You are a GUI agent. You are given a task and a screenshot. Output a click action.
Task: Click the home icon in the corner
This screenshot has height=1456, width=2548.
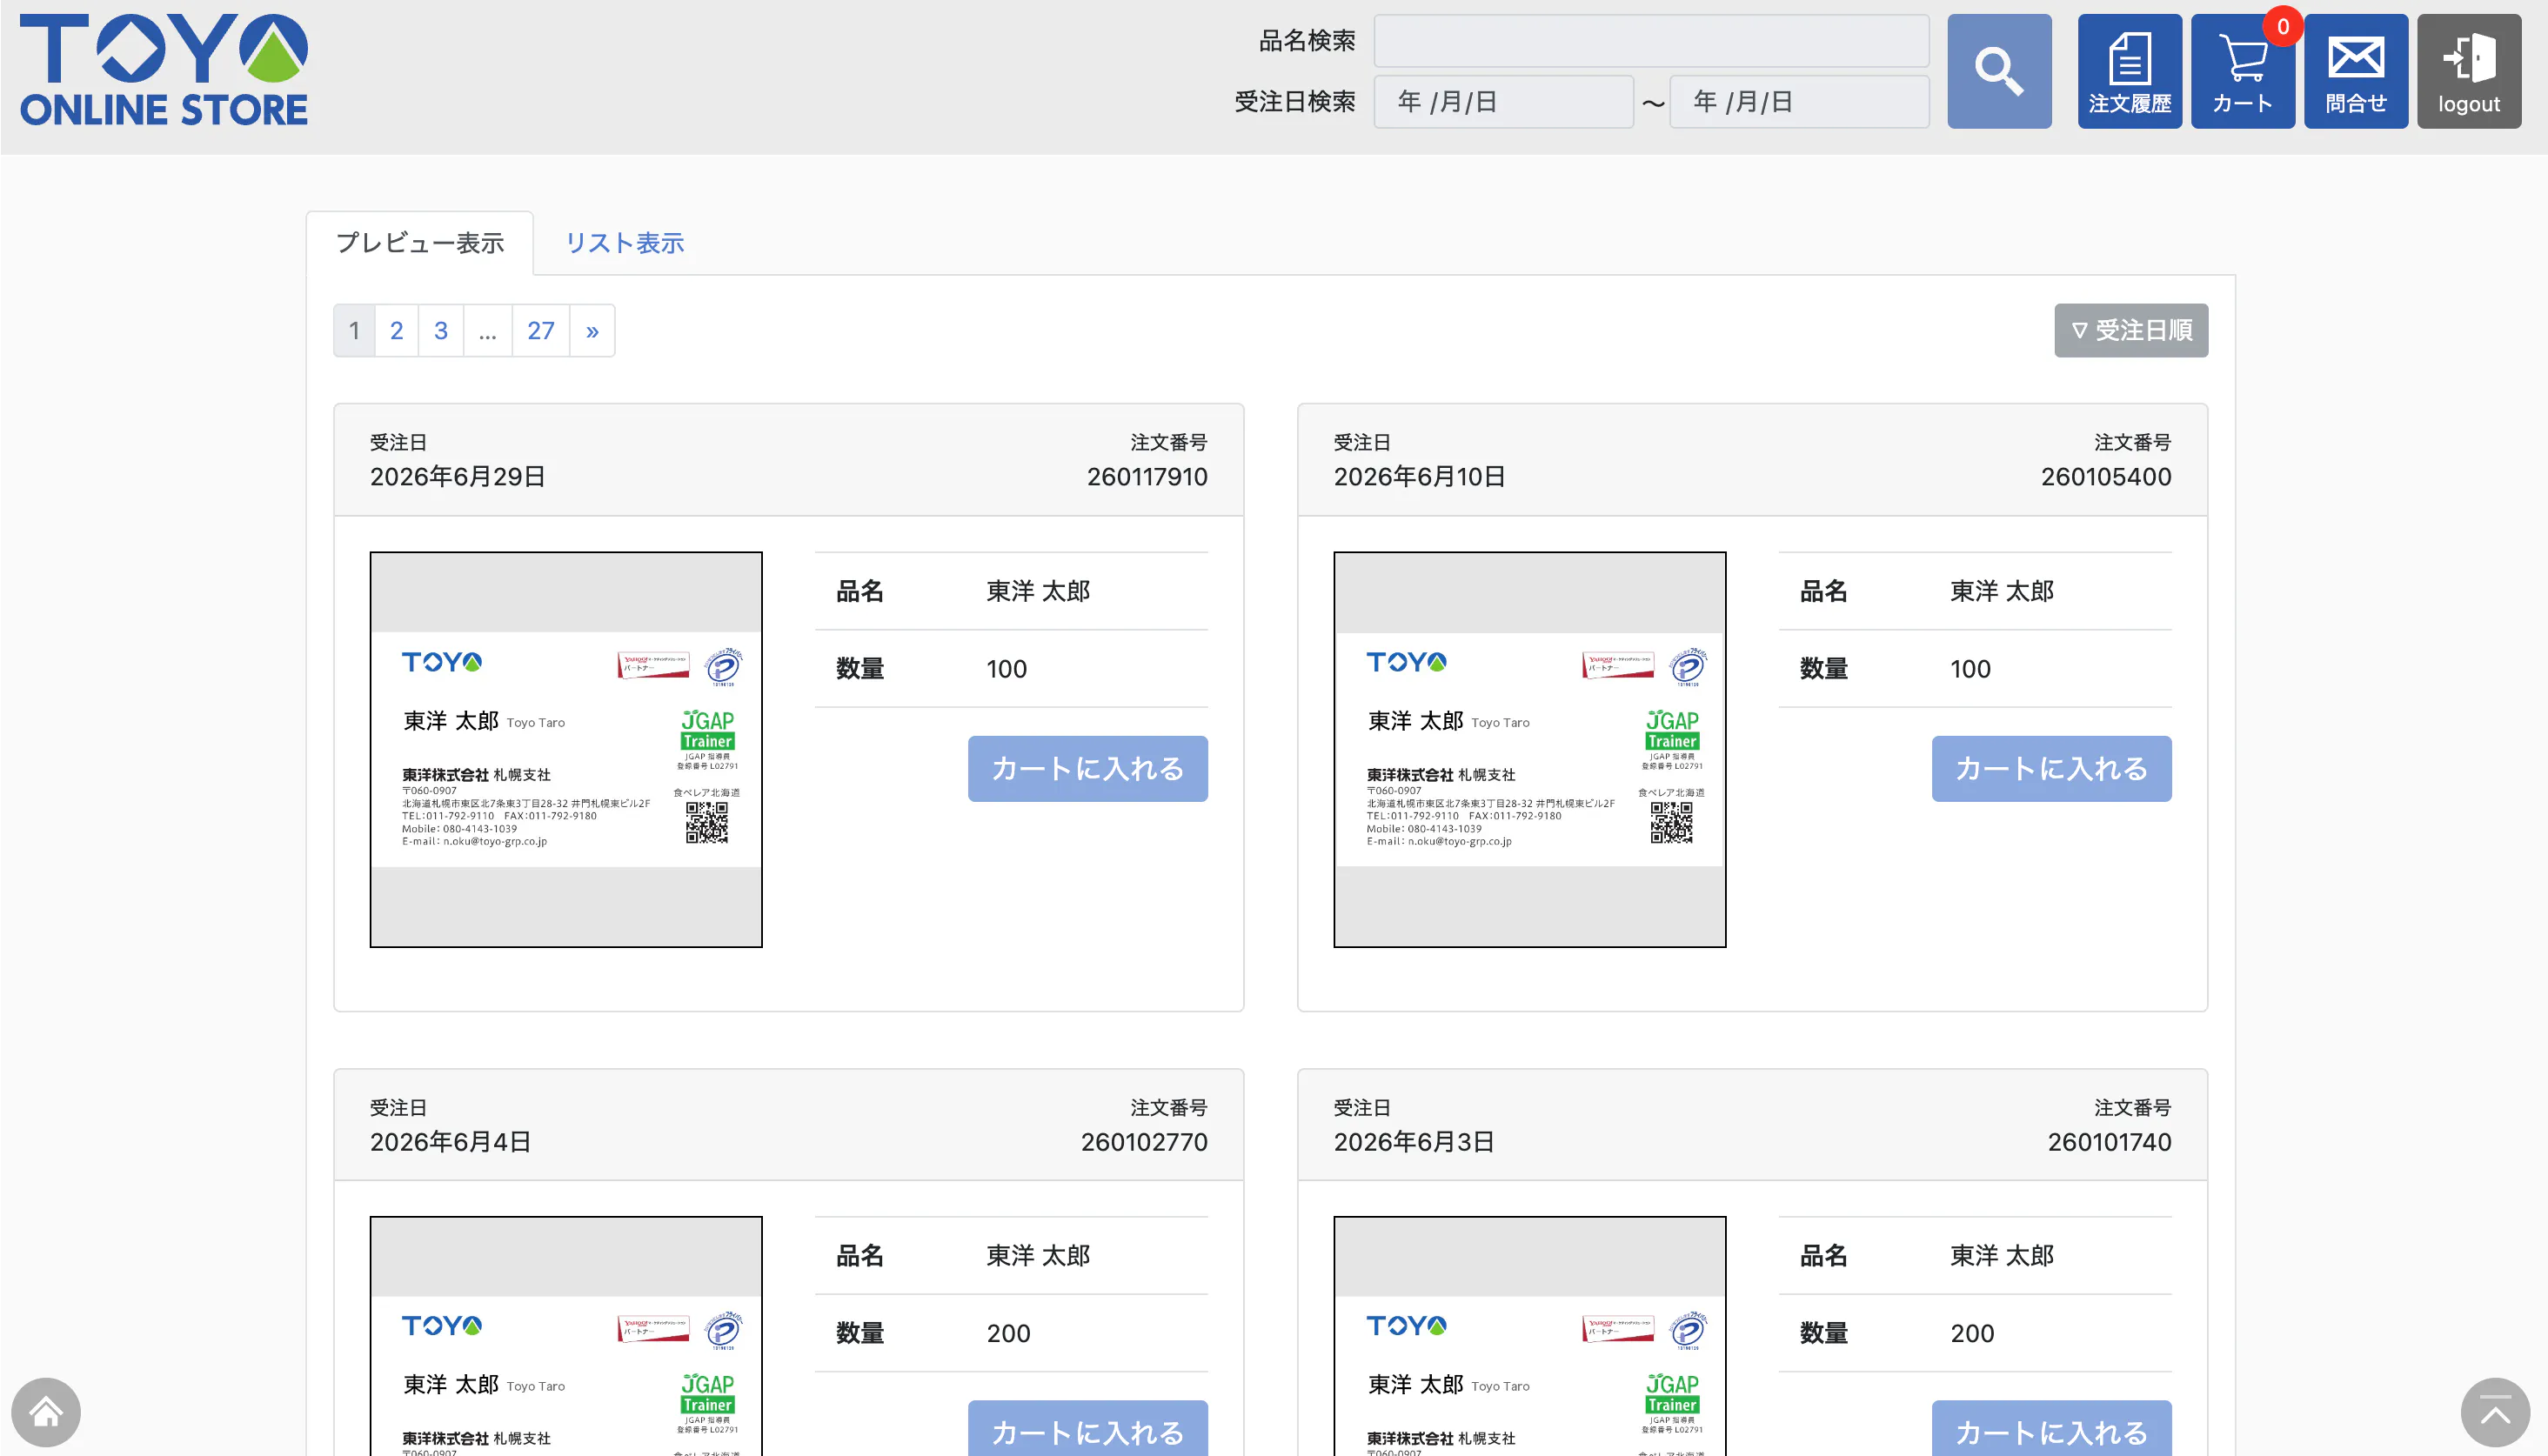click(x=46, y=1412)
